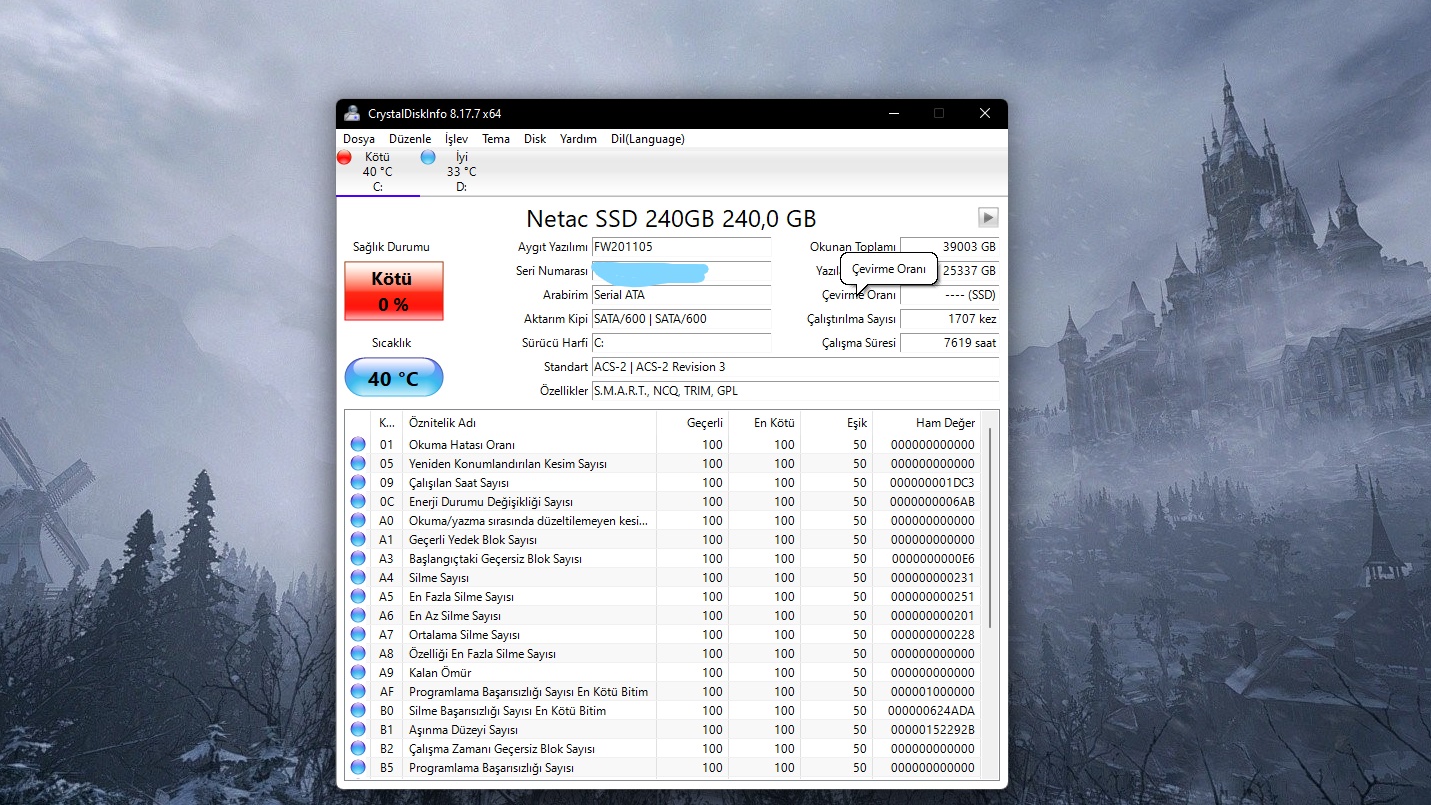The height and width of the screenshot is (805, 1431).
Task: Click status icon for Başlangıçtaki Geçersiz Blok Sayısı
Action: [x=358, y=559]
